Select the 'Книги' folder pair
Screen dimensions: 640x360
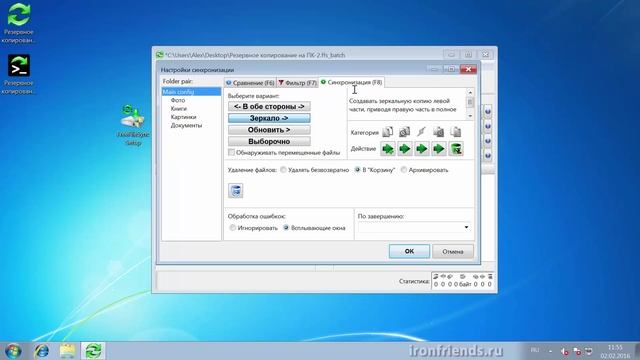coord(179,109)
